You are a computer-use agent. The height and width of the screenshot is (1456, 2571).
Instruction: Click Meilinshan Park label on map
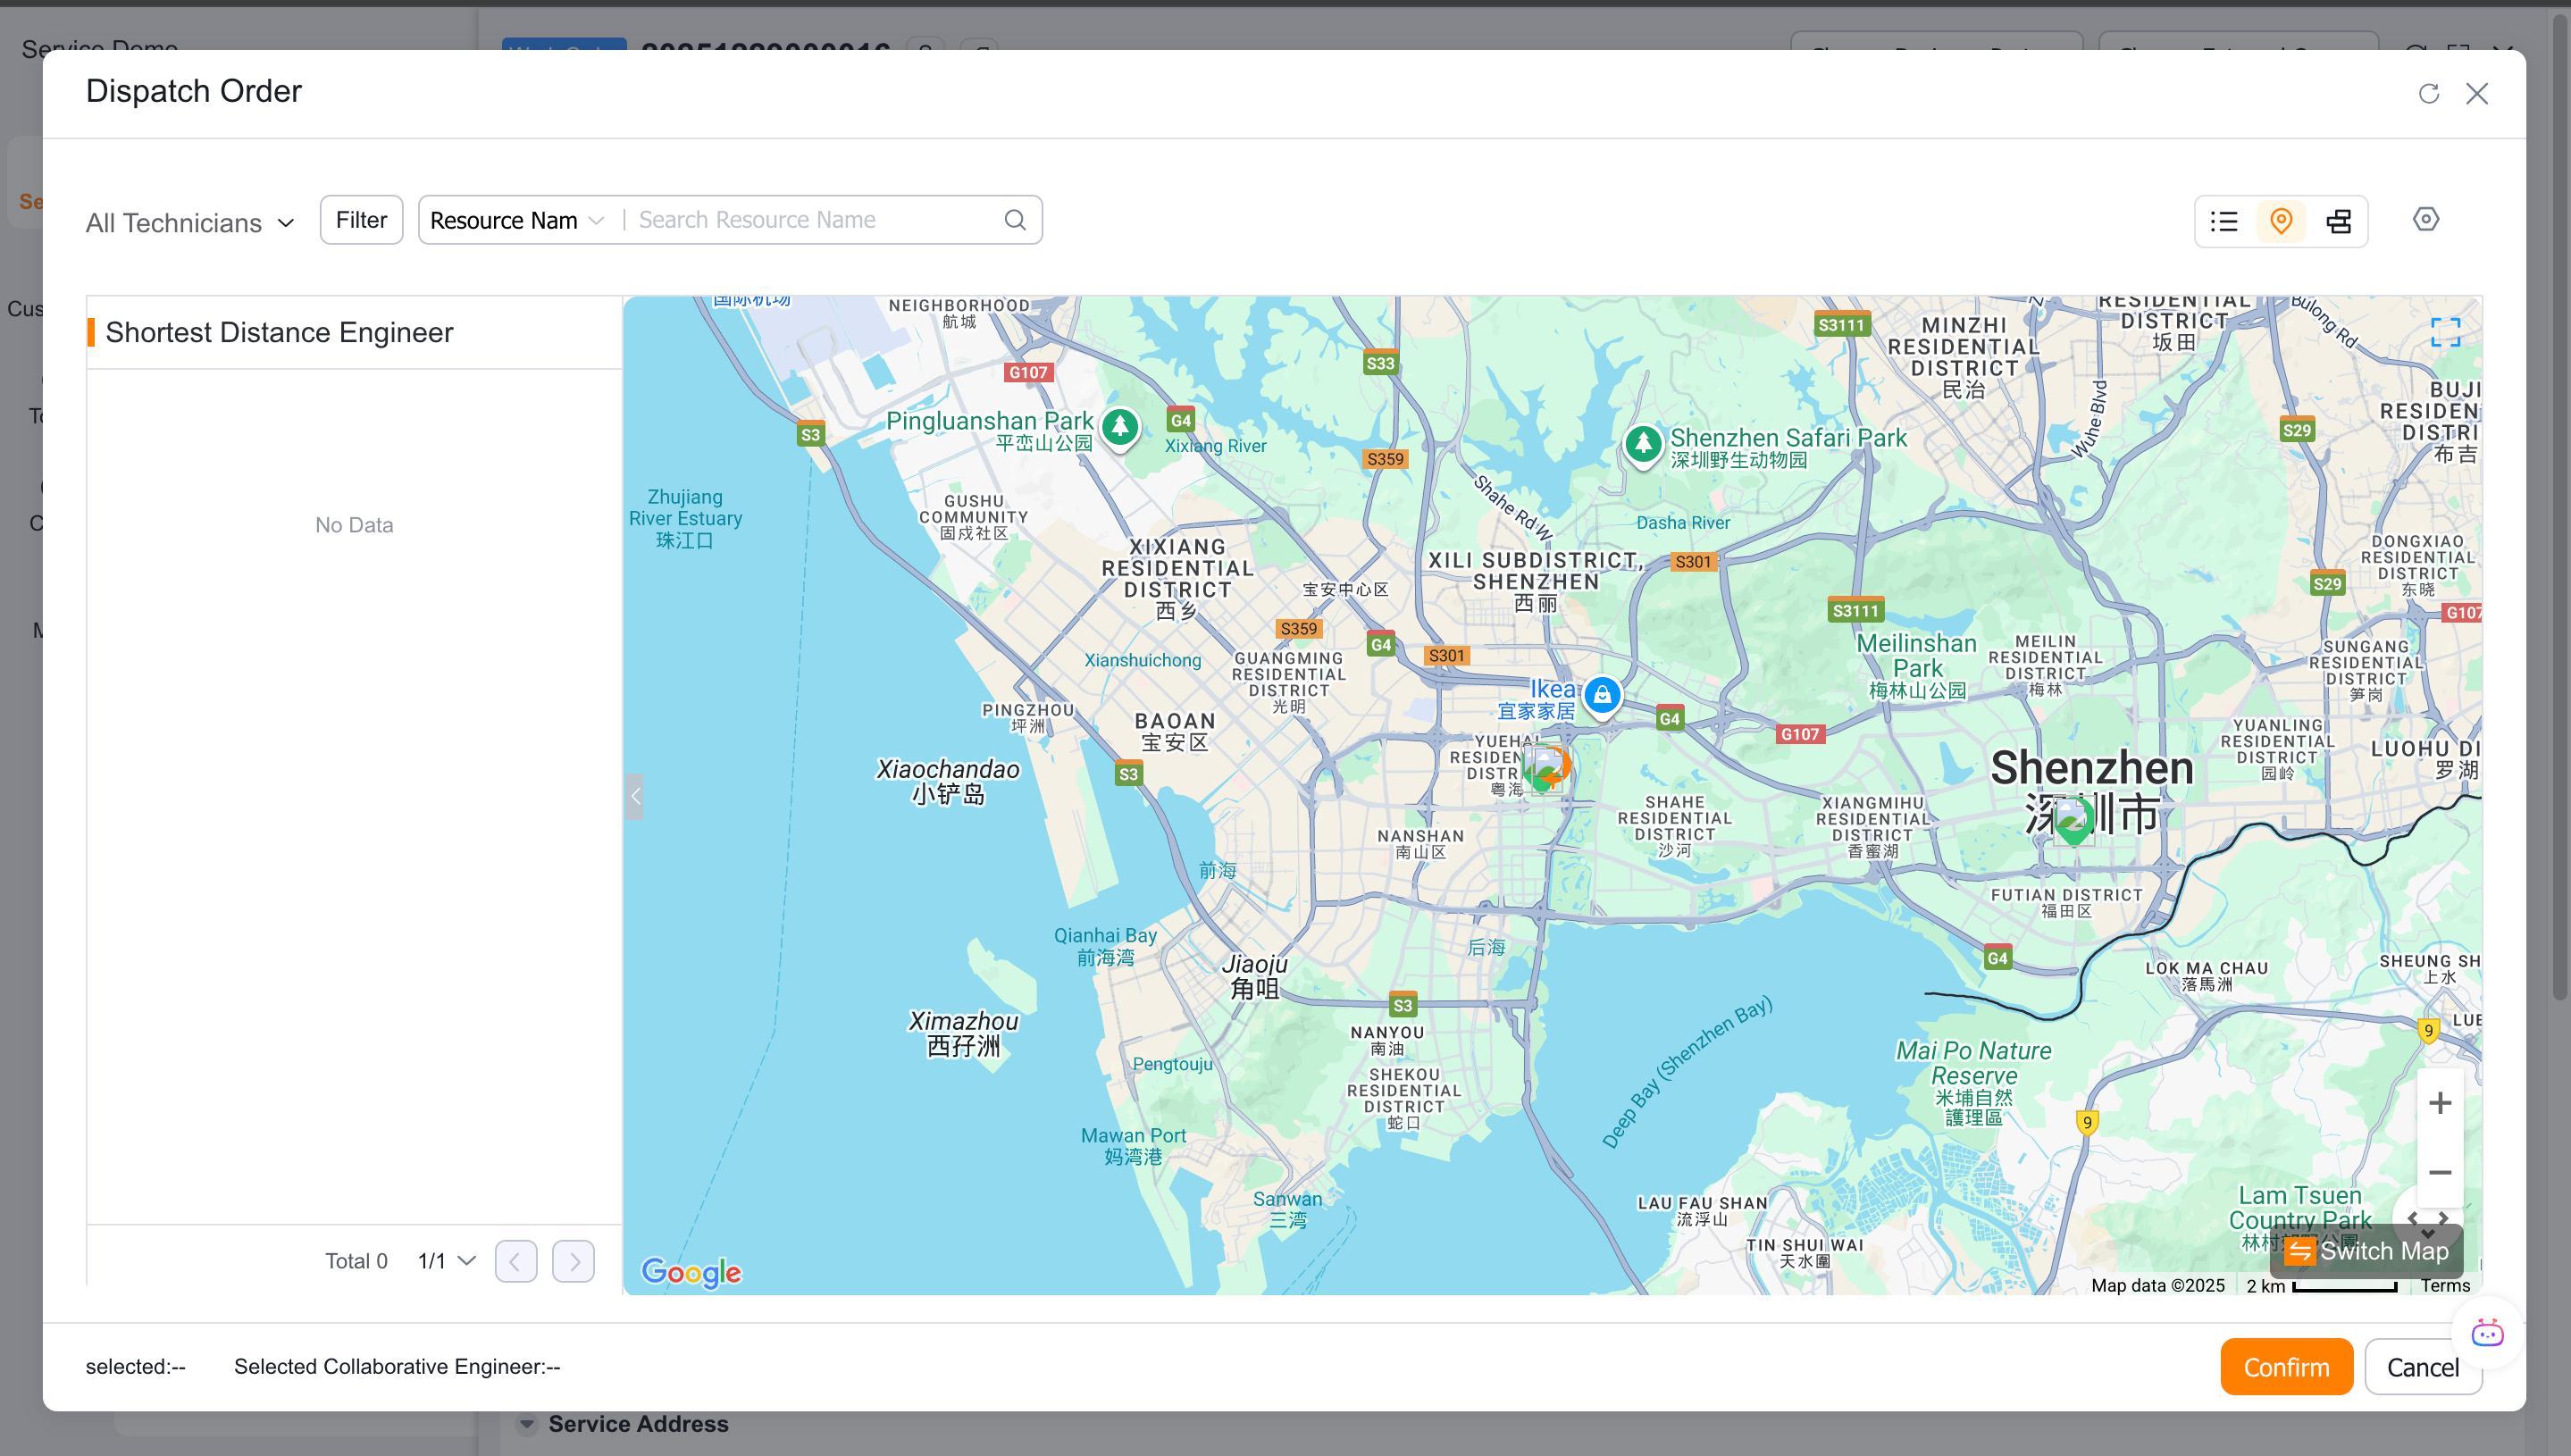click(1917, 666)
